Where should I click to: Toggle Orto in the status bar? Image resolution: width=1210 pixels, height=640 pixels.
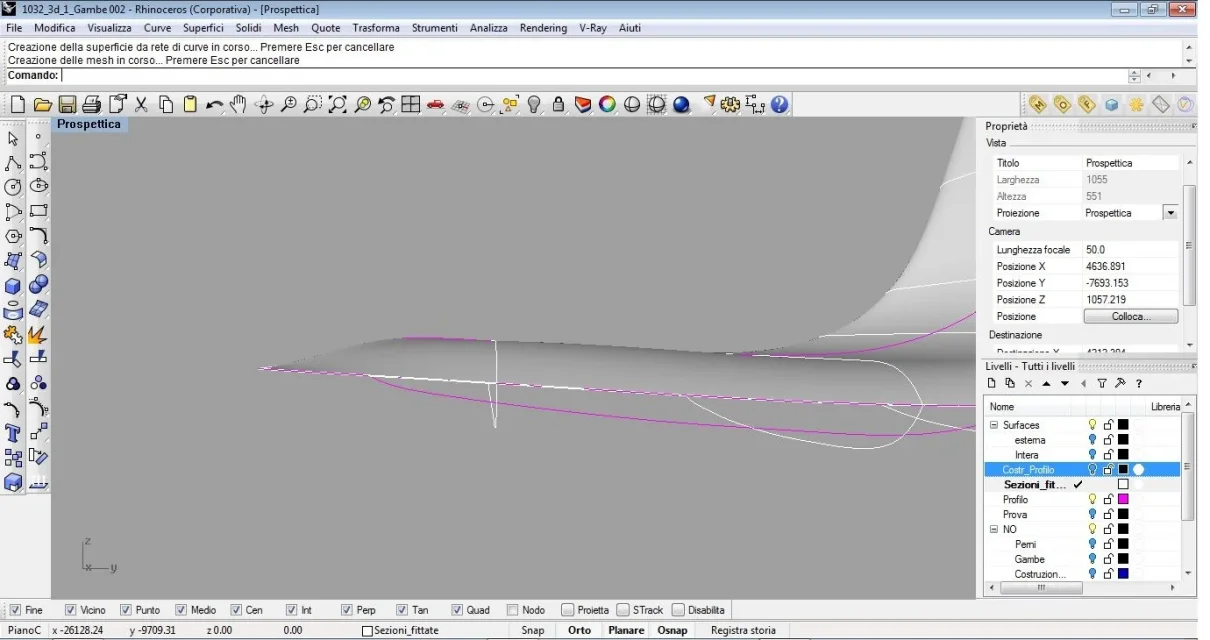[579, 630]
